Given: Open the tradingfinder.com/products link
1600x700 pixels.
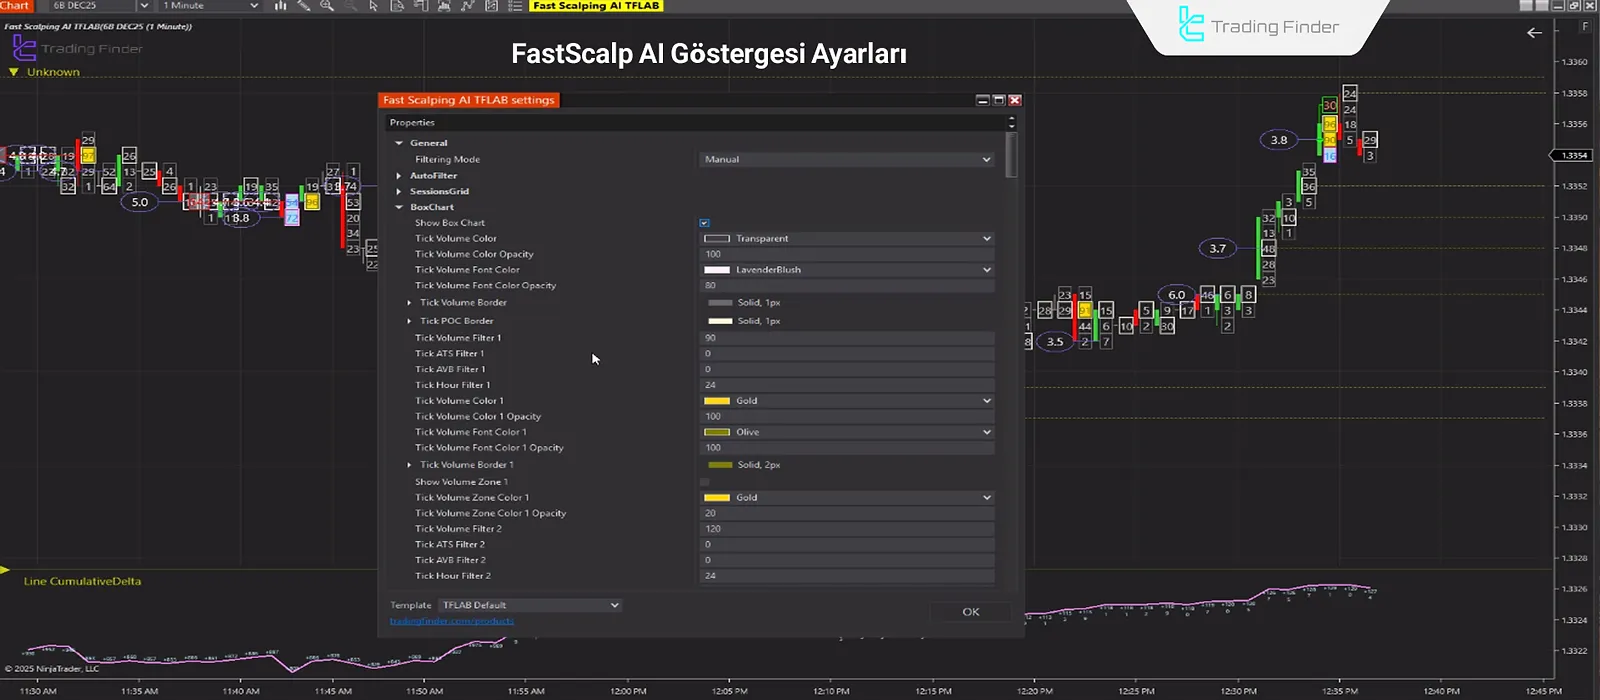Looking at the screenshot, I should [x=452, y=621].
